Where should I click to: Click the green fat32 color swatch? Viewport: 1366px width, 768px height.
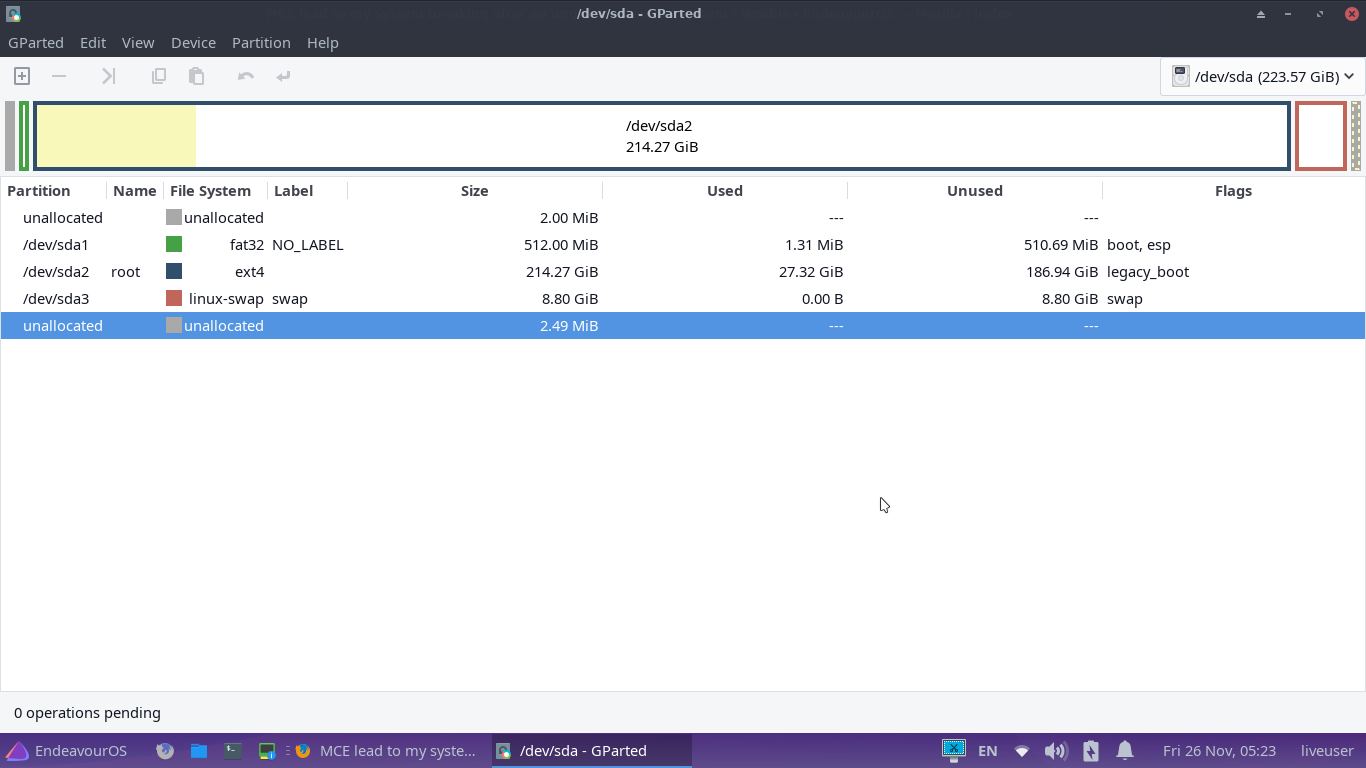pyautogui.click(x=174, y=244)
